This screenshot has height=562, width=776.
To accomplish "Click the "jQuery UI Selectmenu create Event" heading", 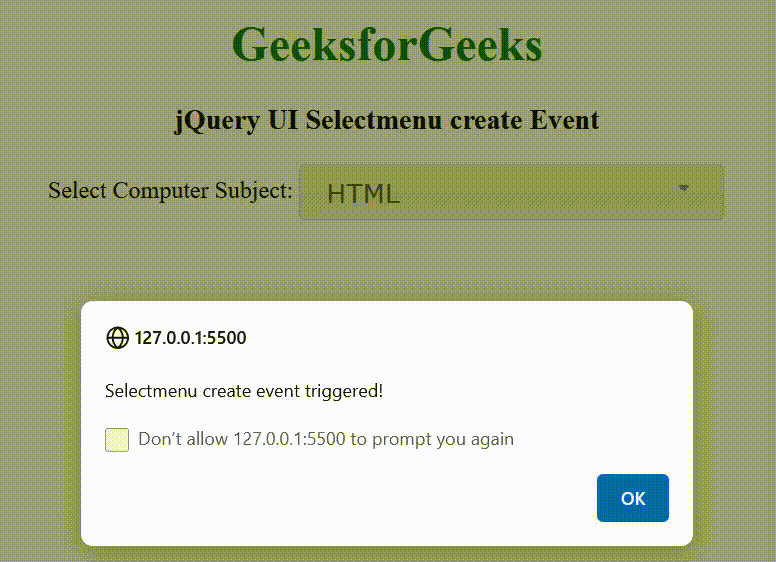I will 387,120.
